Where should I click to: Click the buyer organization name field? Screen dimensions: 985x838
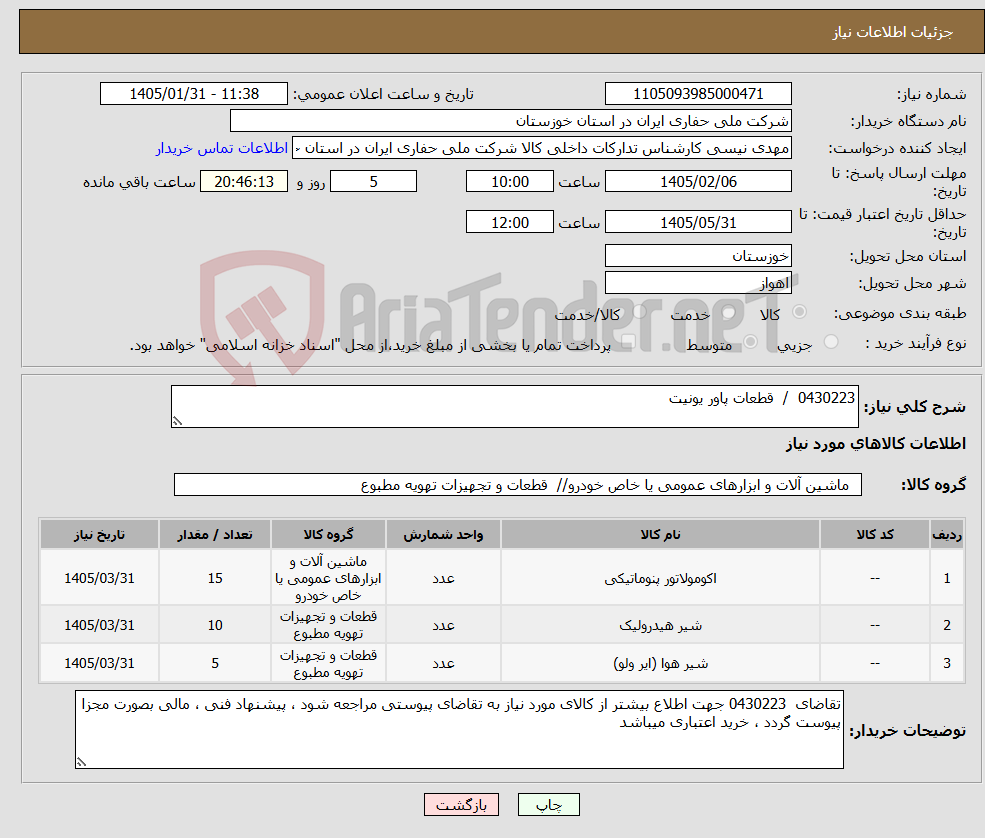click(511, 121)
